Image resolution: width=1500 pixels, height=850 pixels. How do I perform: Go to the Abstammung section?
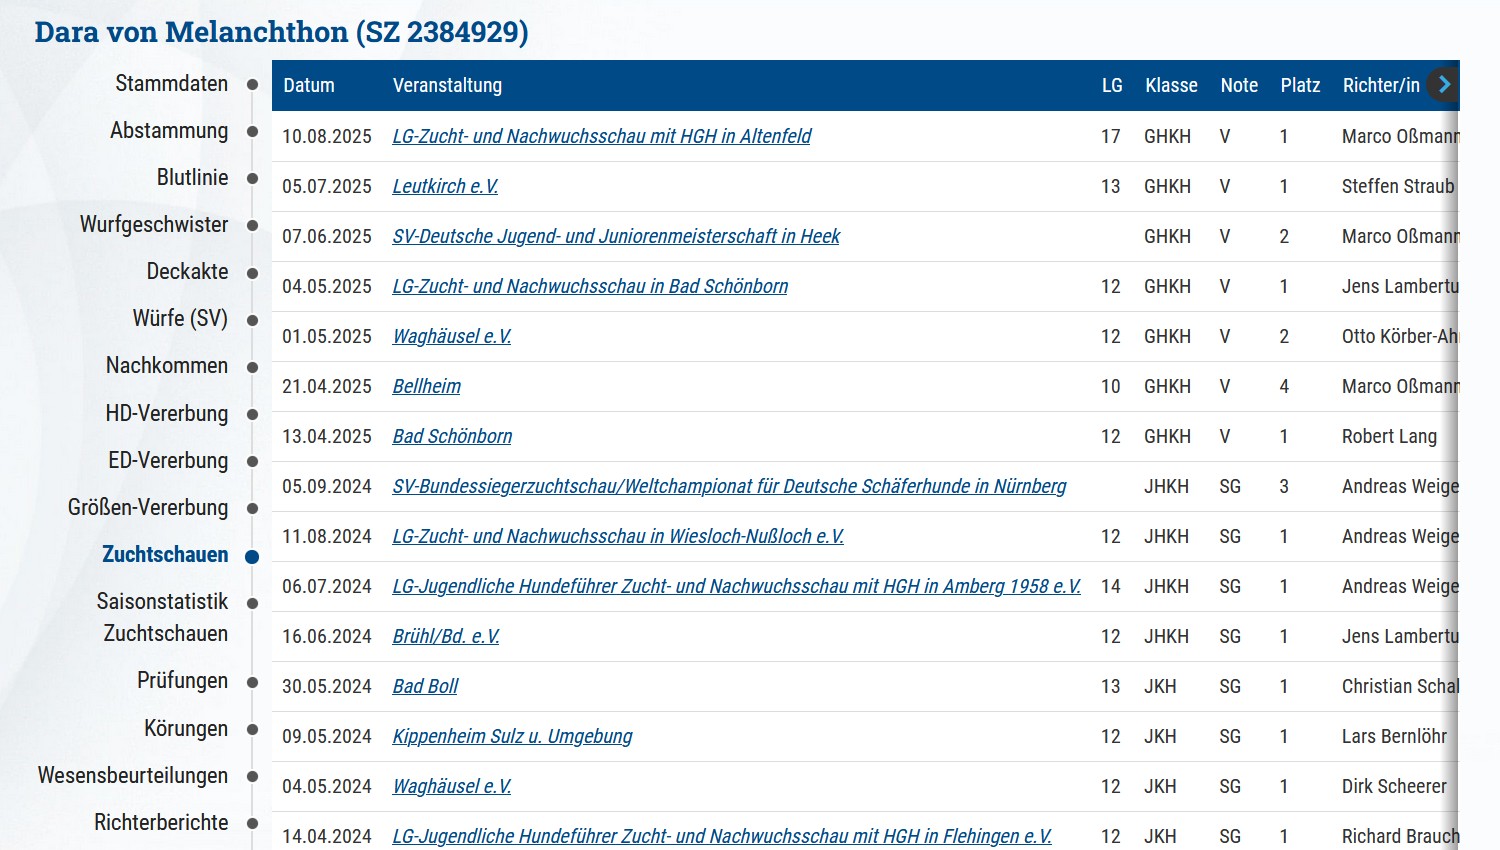pos(169,131)
